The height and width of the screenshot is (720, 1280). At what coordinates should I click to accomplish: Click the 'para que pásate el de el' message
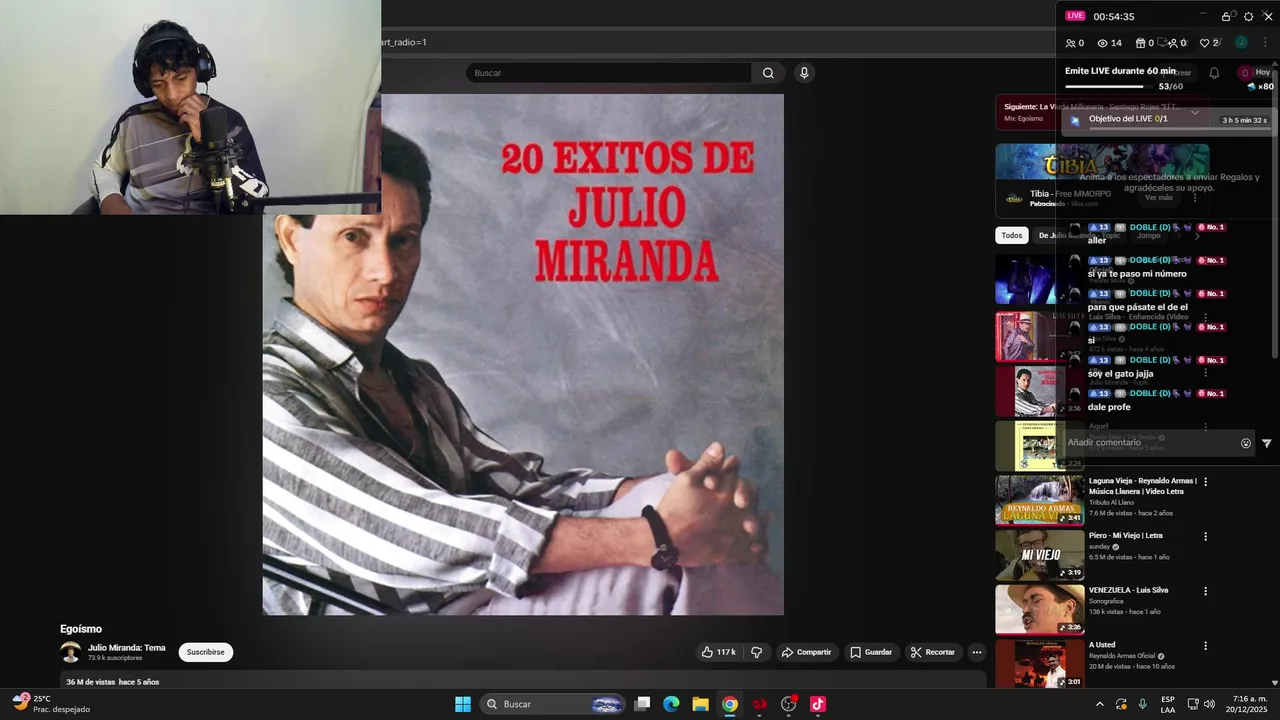click(1137, 307)
